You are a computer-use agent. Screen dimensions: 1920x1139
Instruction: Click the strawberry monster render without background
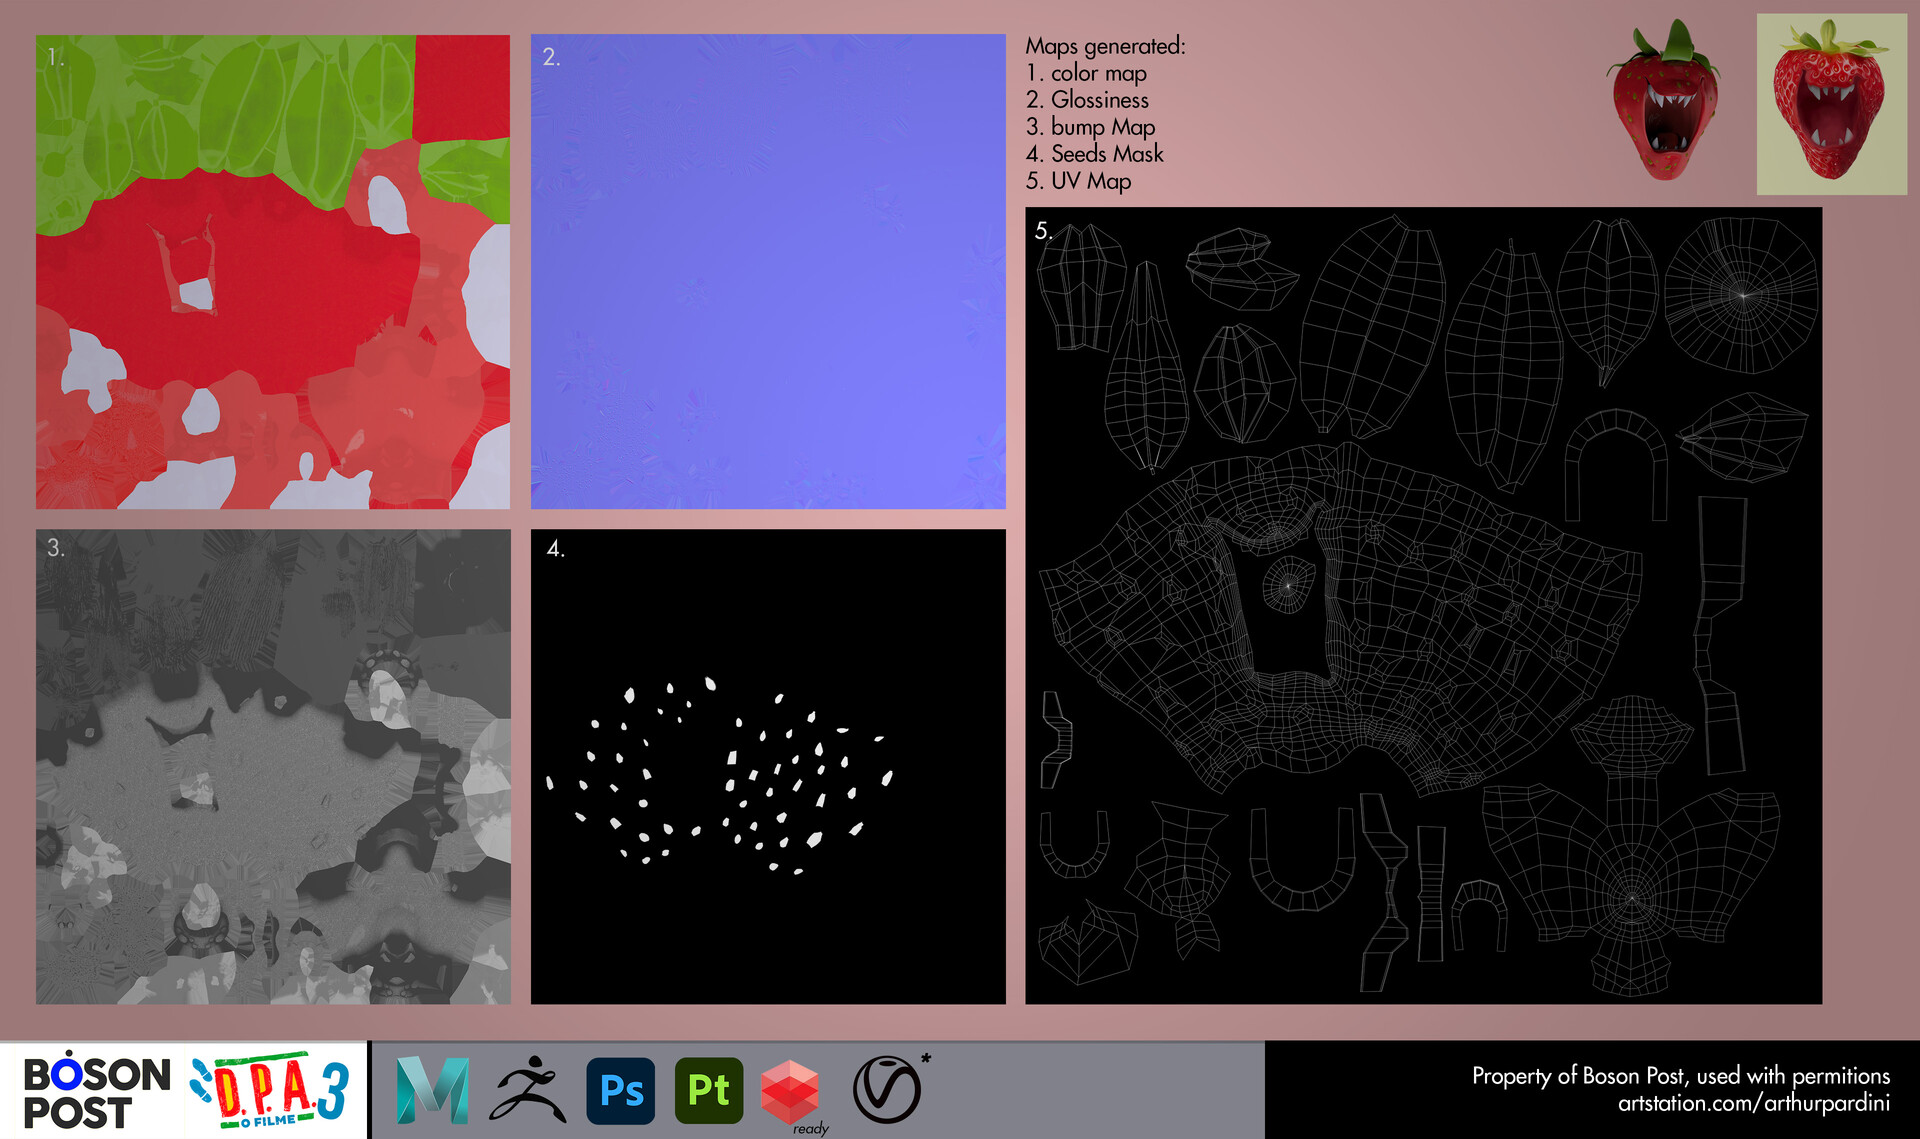[x=1664, y=102]
